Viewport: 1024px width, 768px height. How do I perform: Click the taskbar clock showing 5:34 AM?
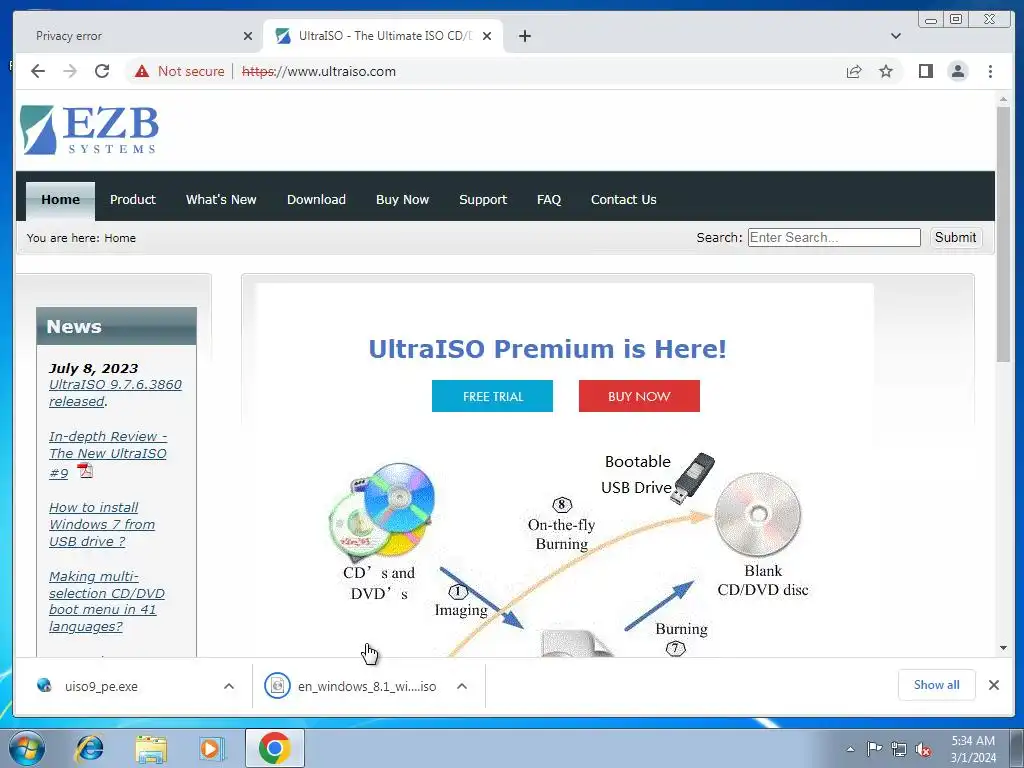click(973, 749)
